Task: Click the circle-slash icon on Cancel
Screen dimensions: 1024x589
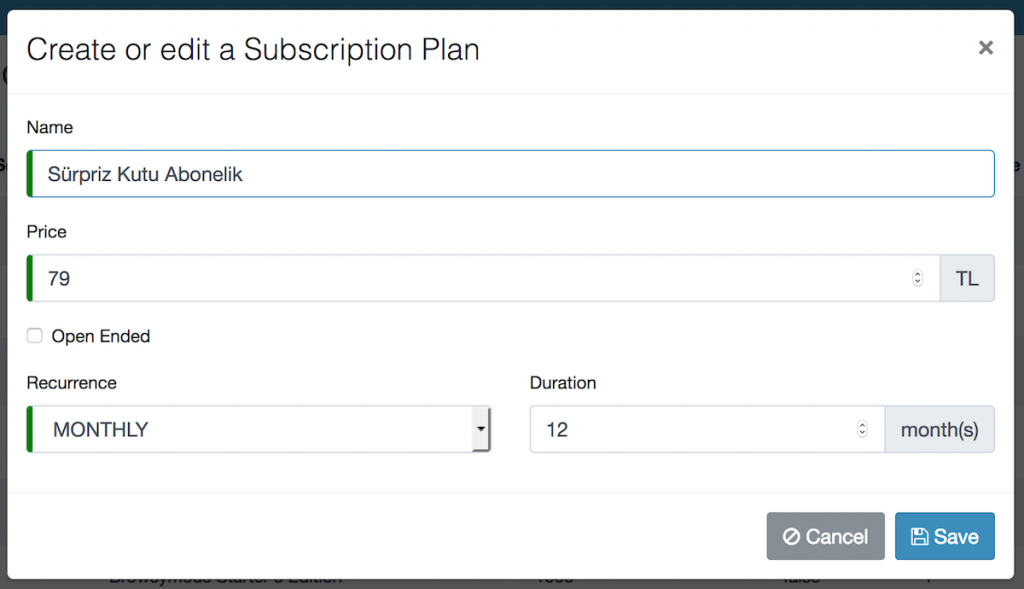Action: coord(791,537)
